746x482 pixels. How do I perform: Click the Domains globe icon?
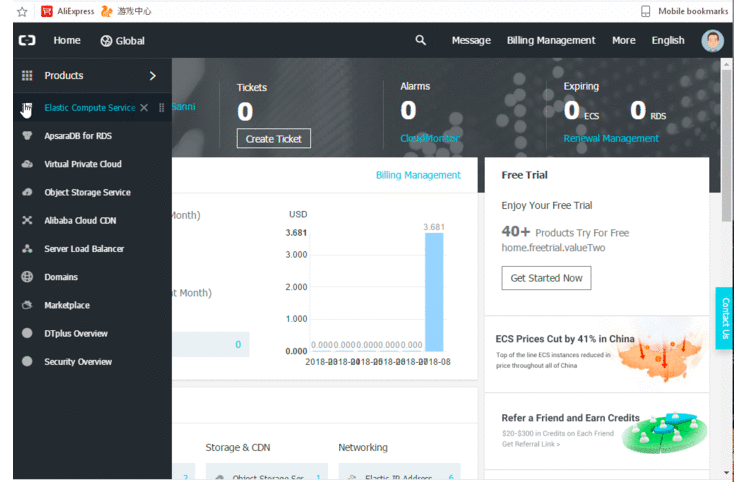(27, 276)
